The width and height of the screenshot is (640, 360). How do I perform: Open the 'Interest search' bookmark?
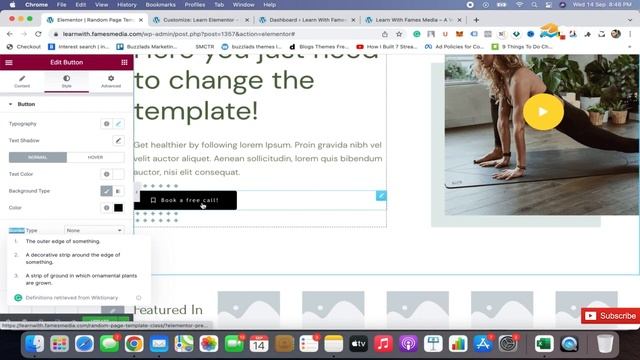(x=78, y=47)
